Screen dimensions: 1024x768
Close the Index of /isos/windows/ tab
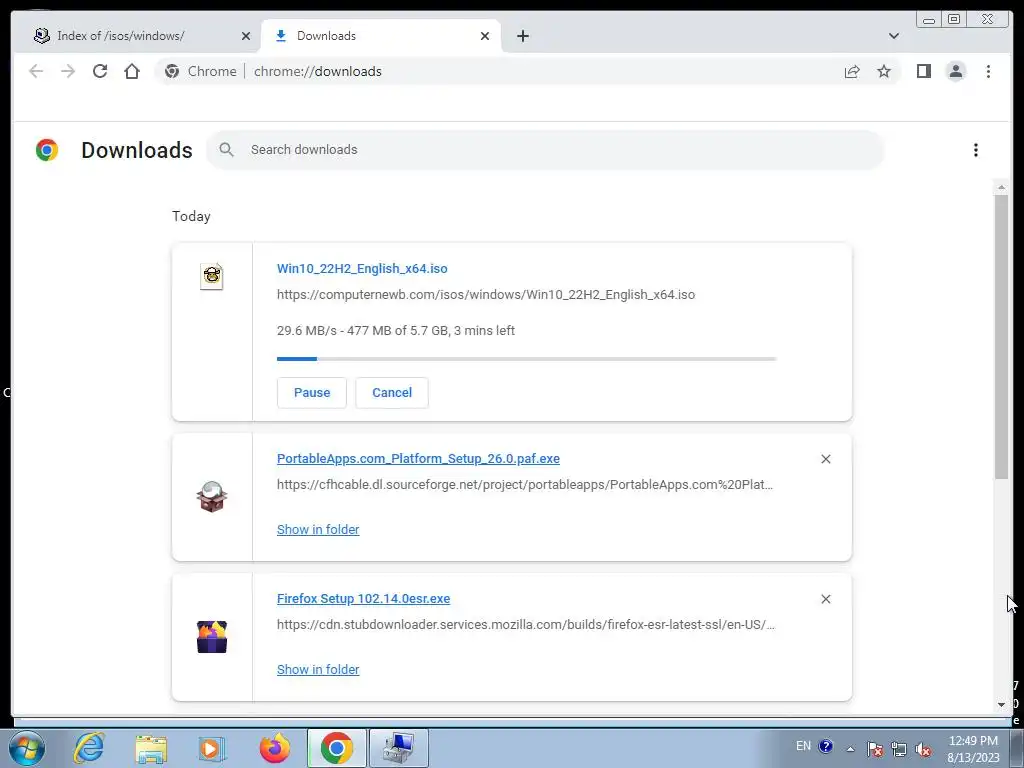point(246,36)
